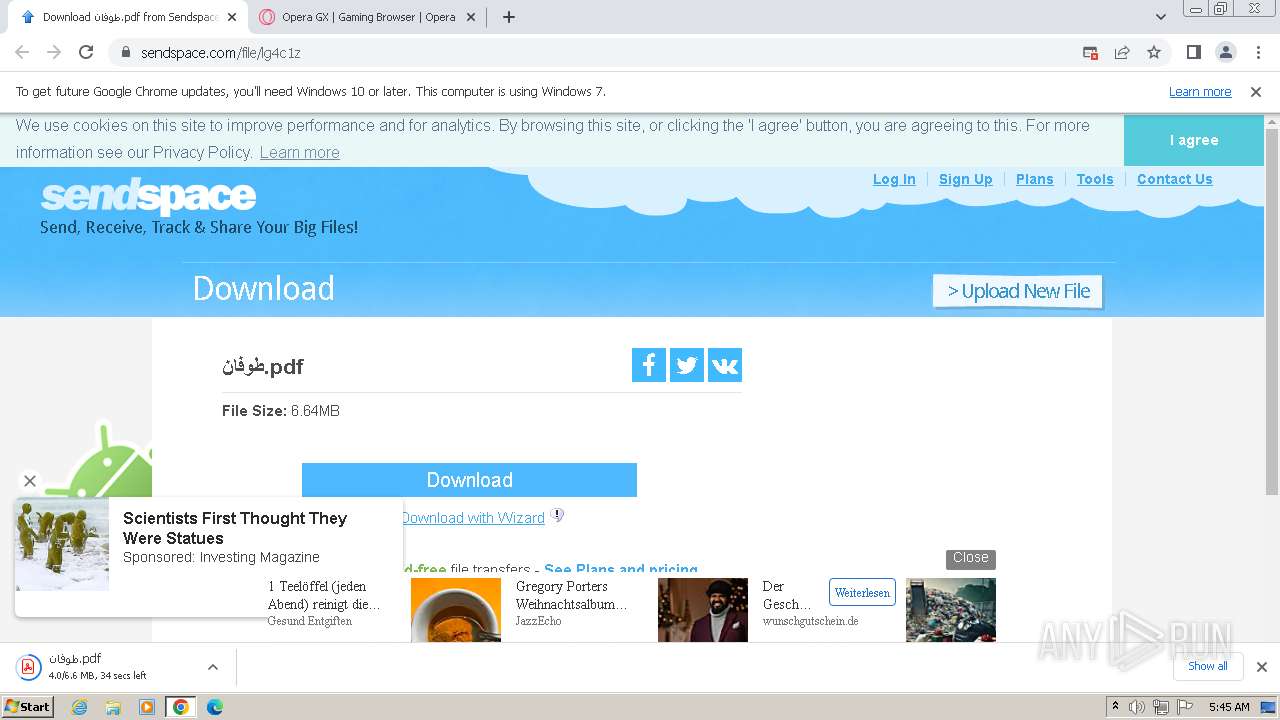Open the Teelöffel health ad text
Viewport: 1280px width, 720px height.
(x=325, y=595)
